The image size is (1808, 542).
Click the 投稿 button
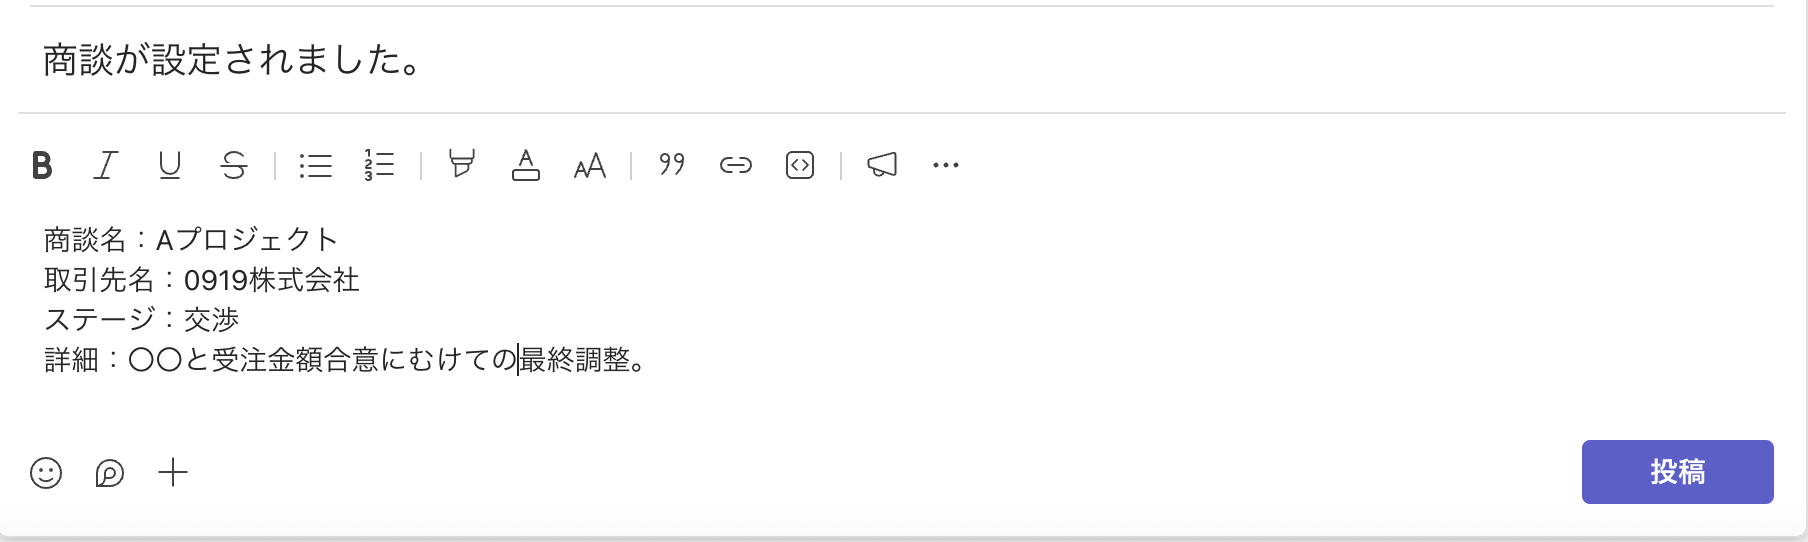tap(1677, 472)
